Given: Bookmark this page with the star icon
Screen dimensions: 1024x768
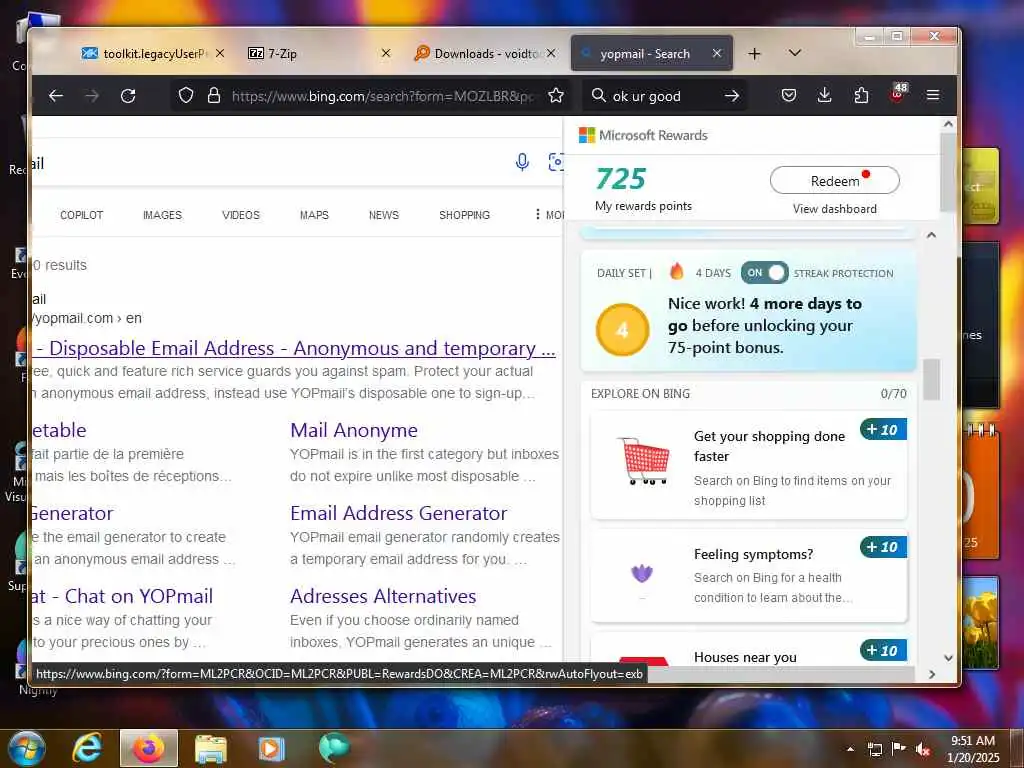Looking at the screenshot, I should pos(556,96).
